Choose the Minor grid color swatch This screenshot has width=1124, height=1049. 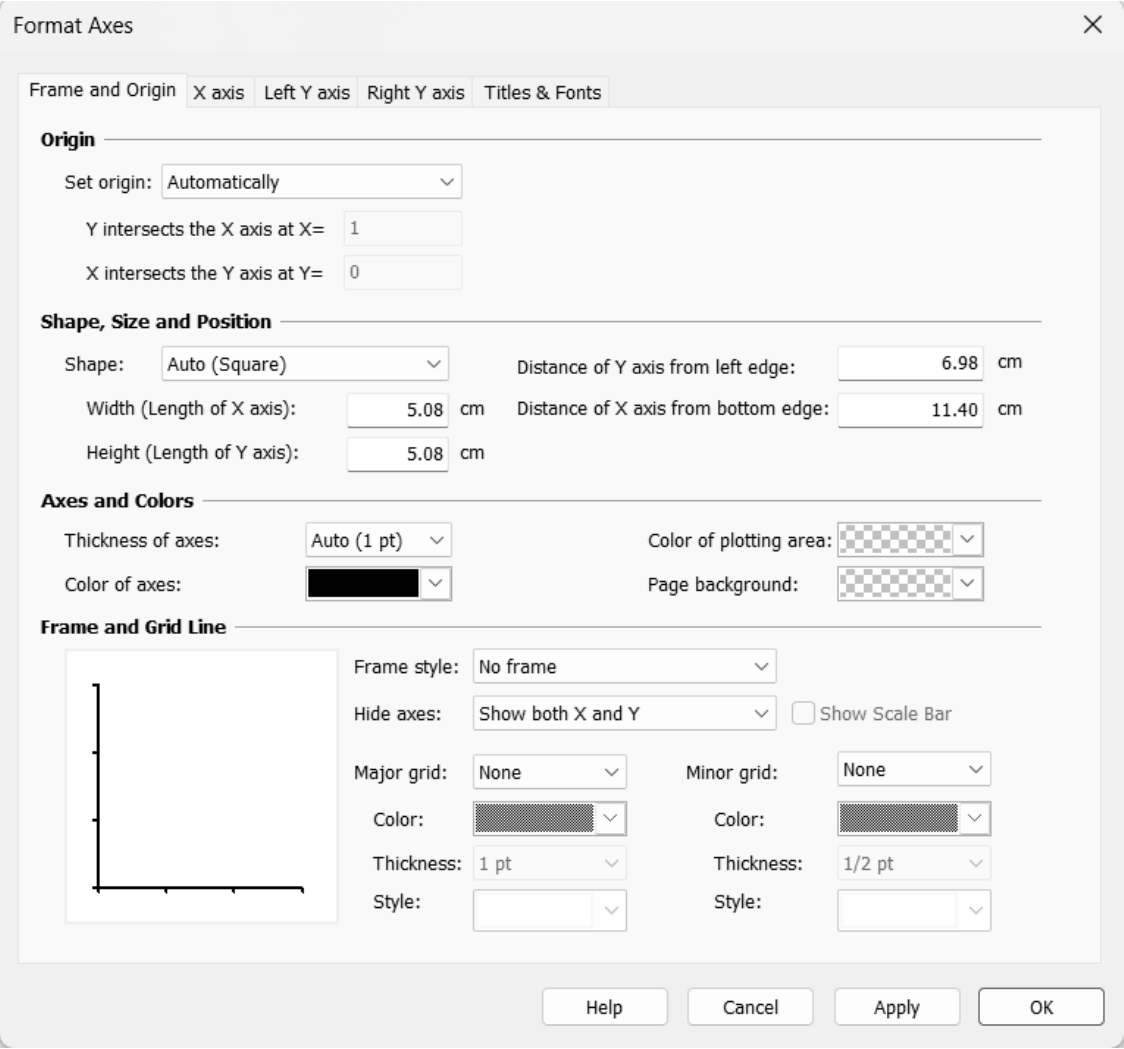tap(914, 819)
